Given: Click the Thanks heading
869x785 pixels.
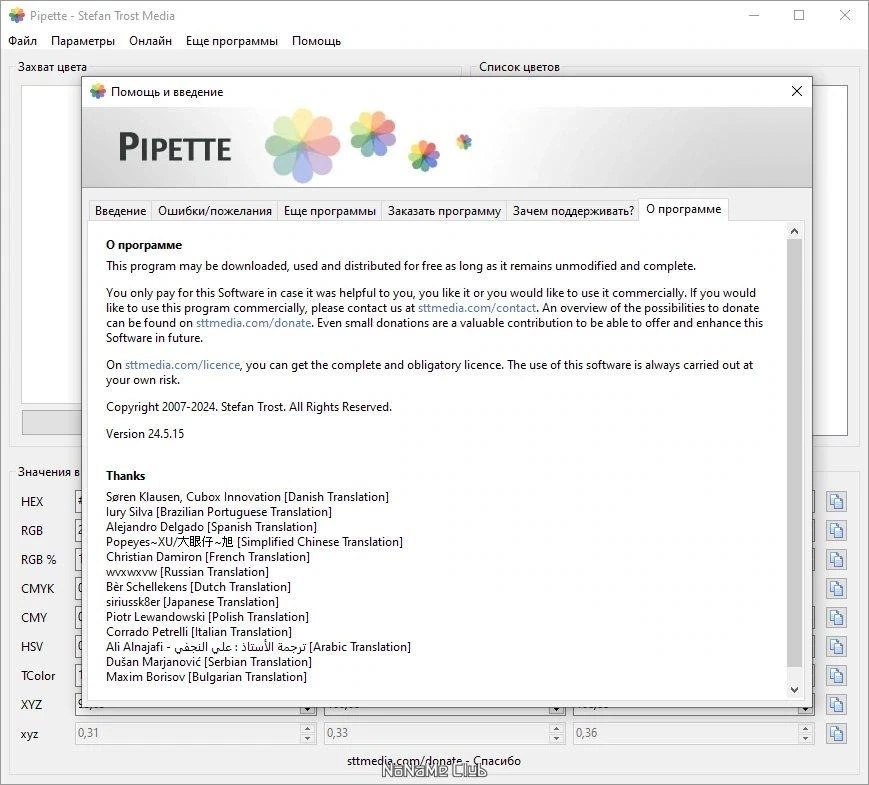Looking at the screenshot, I should pos(125,476).
